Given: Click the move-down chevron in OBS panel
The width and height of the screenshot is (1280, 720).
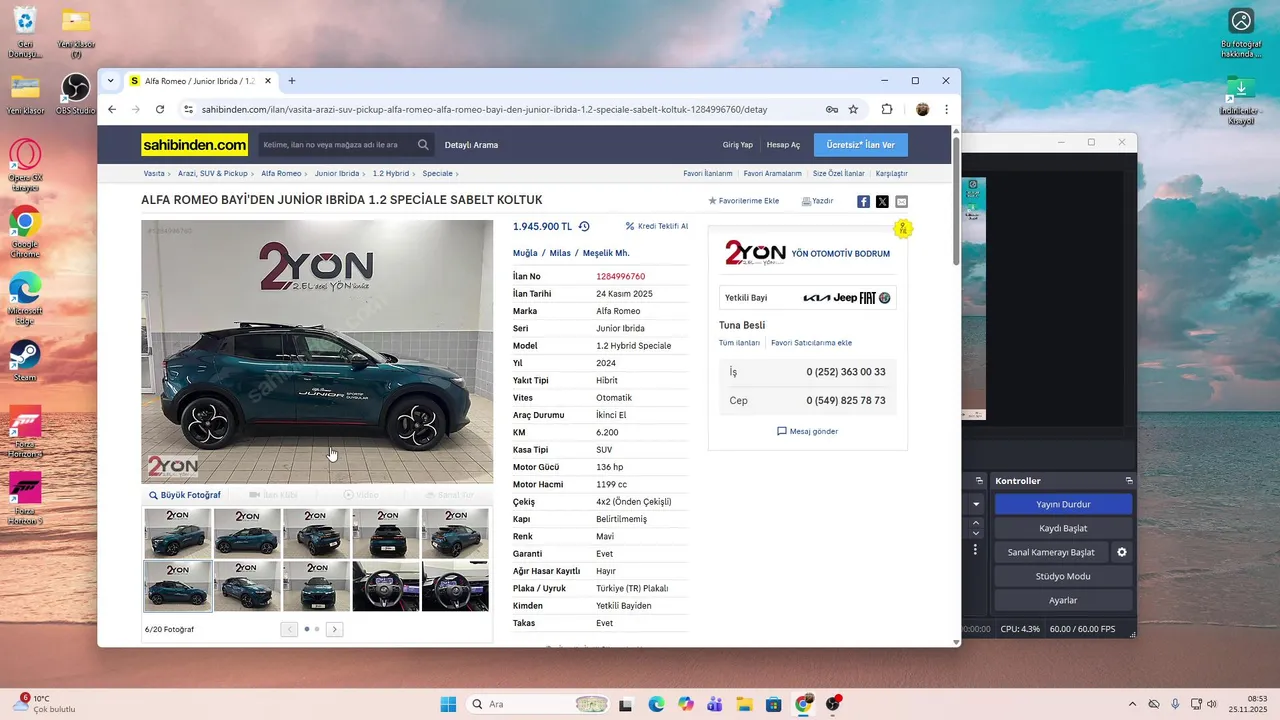Looking at the screenshot, I should 976,534.
